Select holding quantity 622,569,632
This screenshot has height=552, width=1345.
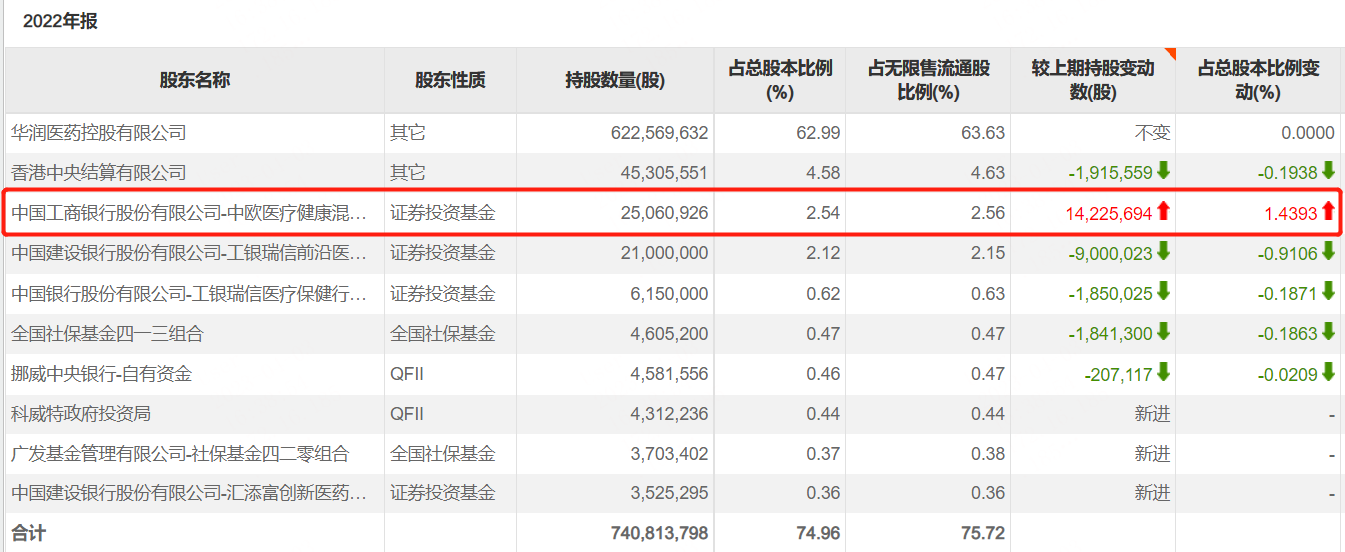point(657,133)
